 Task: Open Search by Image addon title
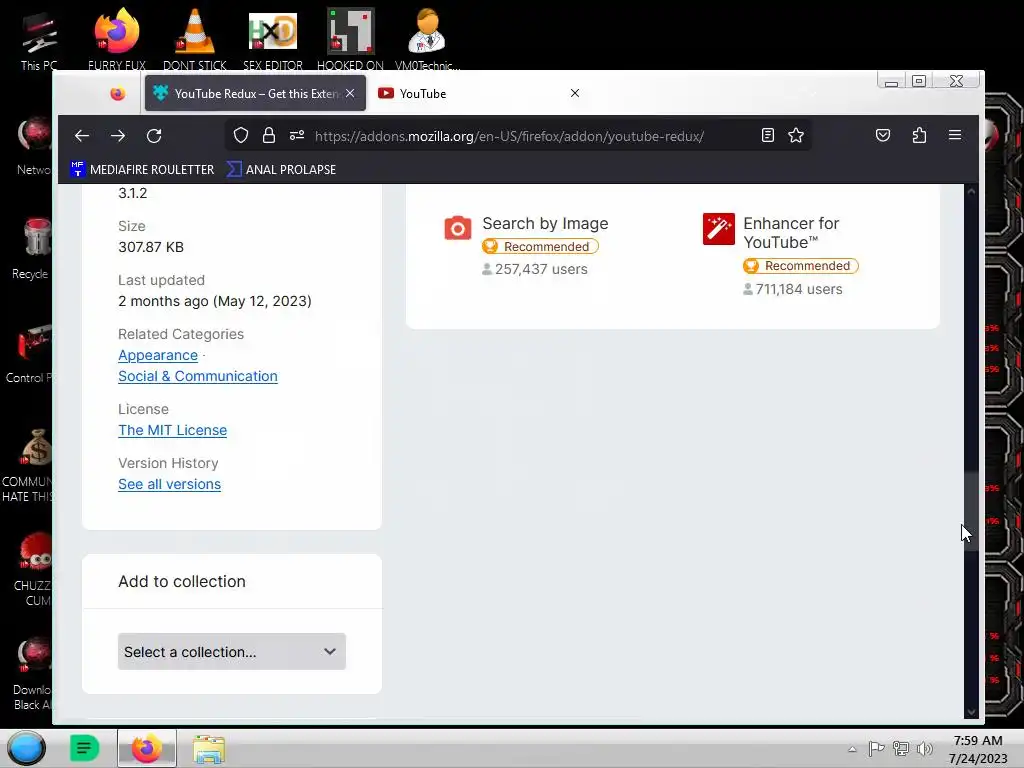tap(545, 223)
